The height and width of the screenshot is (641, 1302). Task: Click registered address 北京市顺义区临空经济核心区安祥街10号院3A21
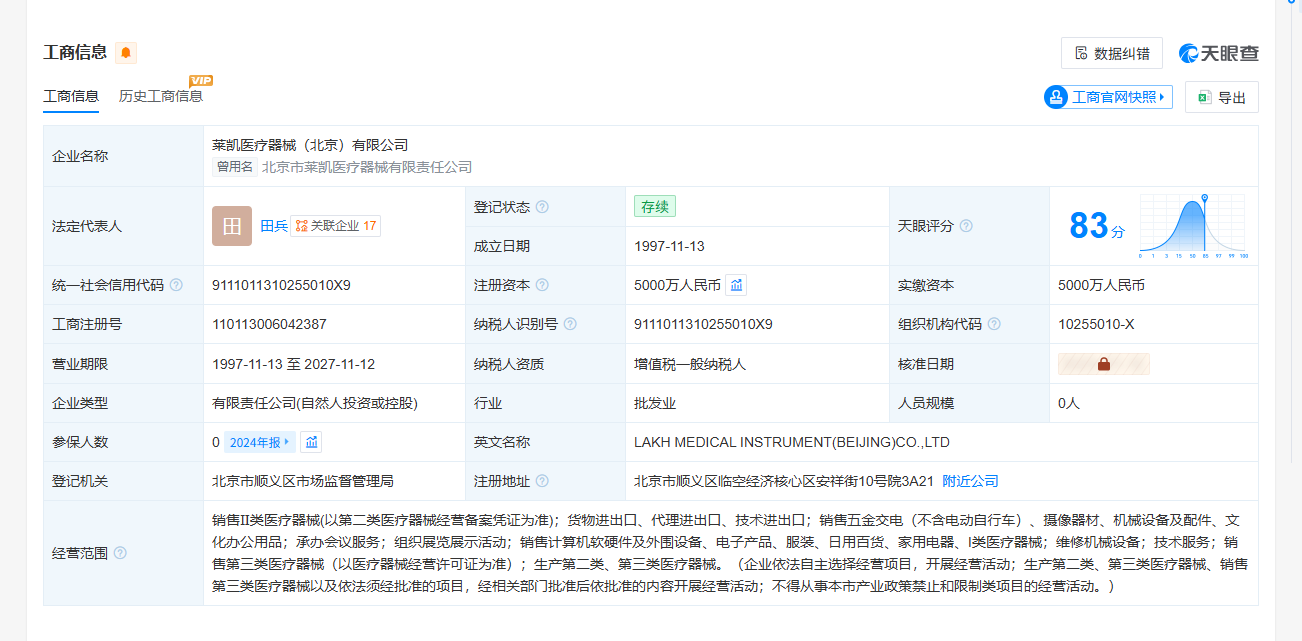click(783, 481)
